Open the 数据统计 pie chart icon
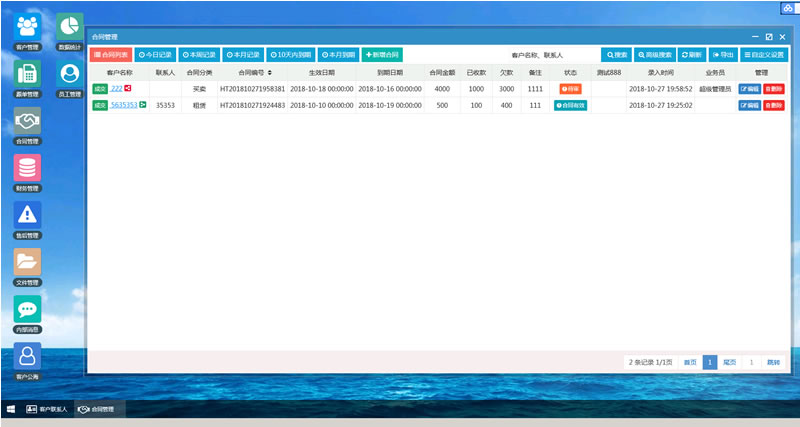Viewport: 800px width, 427px height. 69,28
